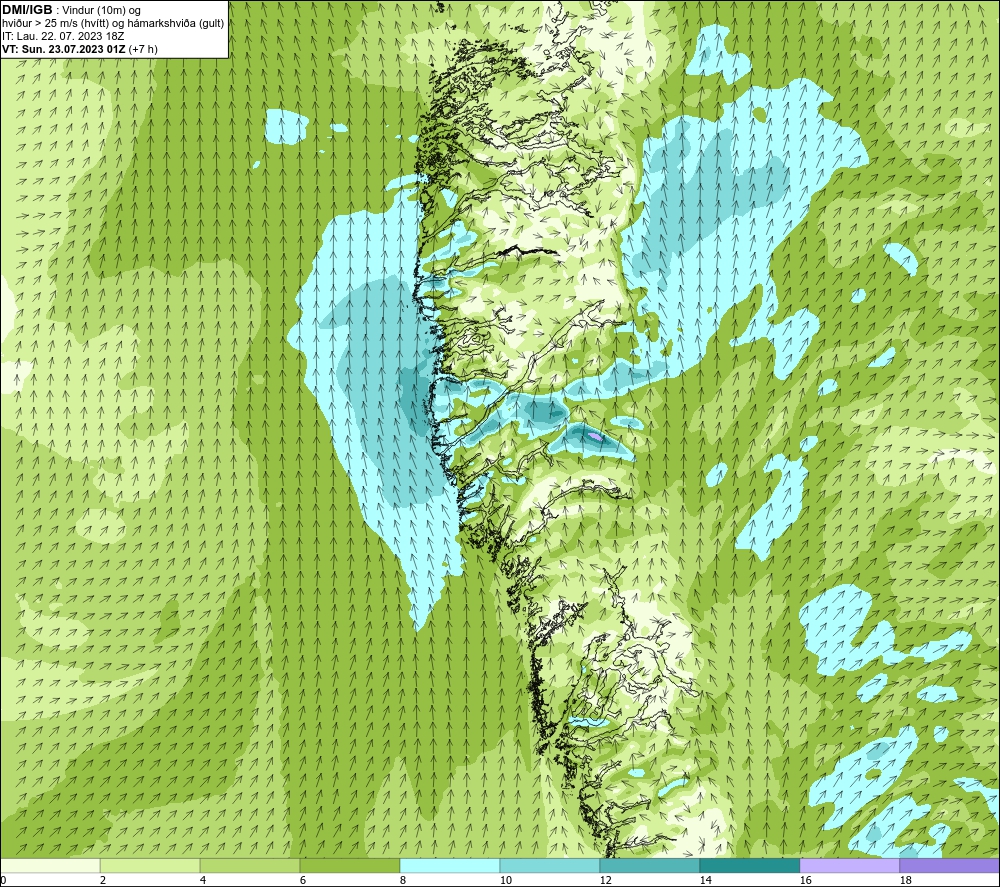
Task: Click the small purple peak wind spot
Action: (594, 436)
